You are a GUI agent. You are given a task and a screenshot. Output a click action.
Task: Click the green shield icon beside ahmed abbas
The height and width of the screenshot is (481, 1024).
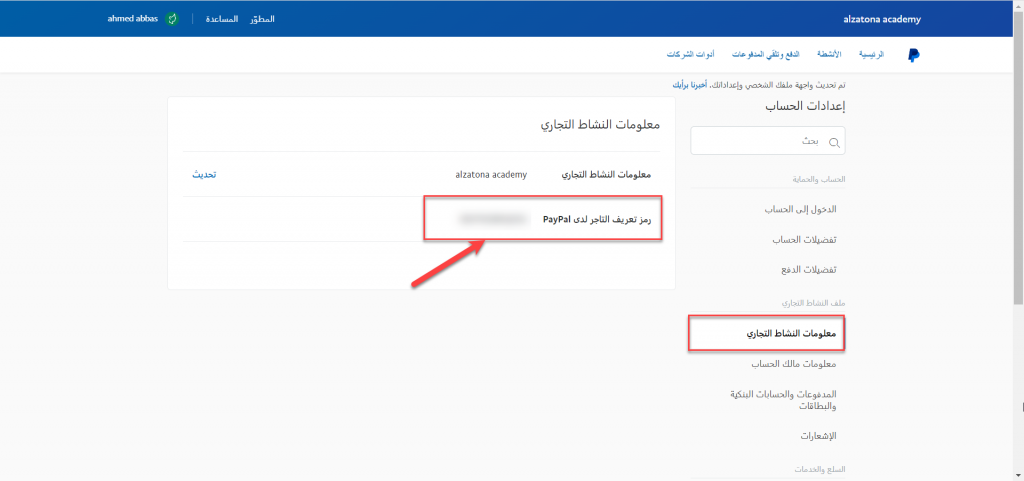(x=172, y=19)
